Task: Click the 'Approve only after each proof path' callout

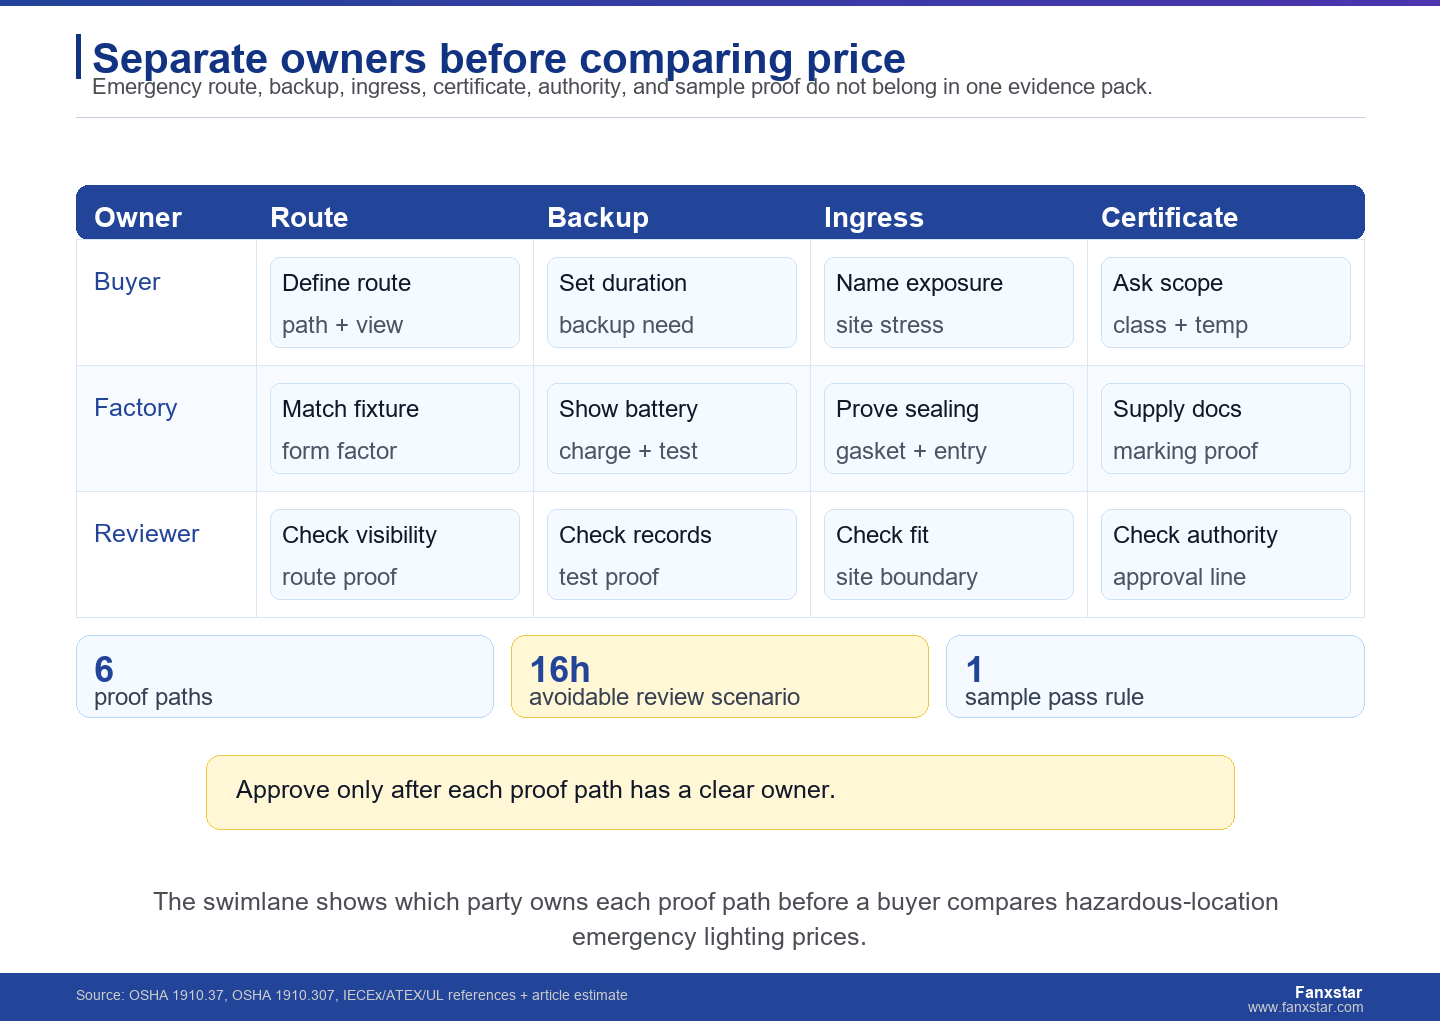Action: coord(720,792)
